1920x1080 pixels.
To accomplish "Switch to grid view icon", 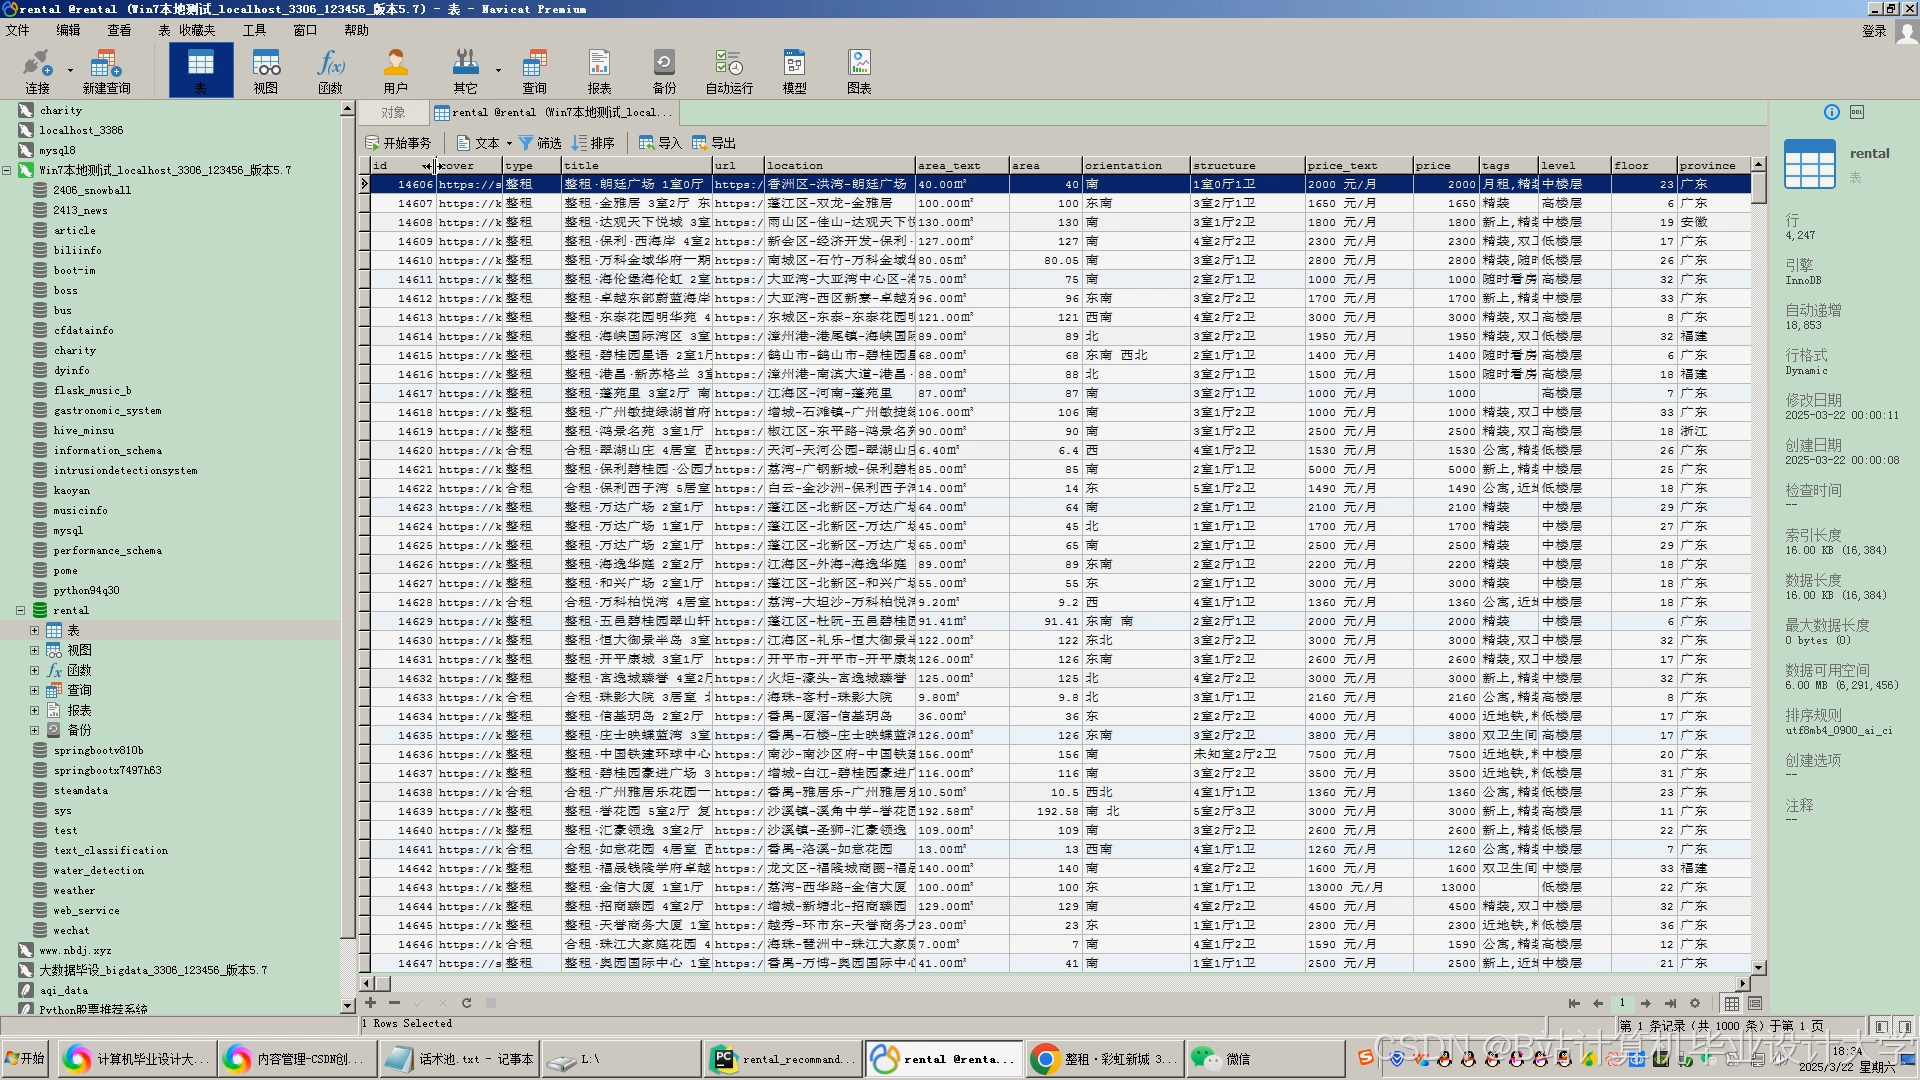I will pyautogui.click(x=1732, y=1003).
